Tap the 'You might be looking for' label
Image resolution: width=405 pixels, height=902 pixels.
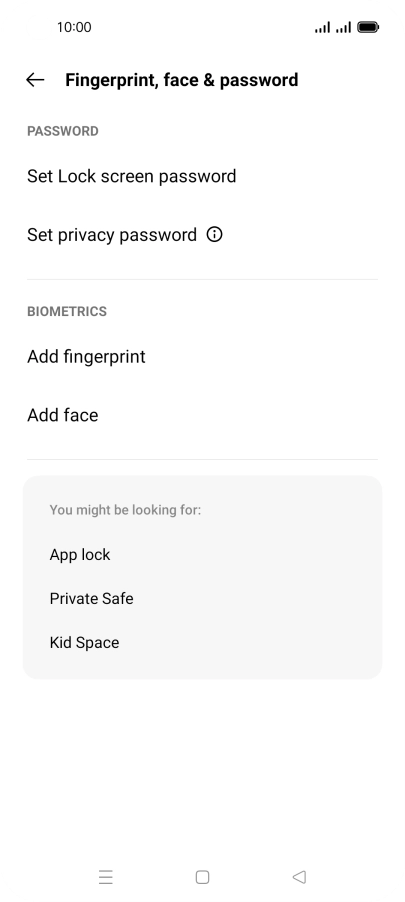pos(125,510)
